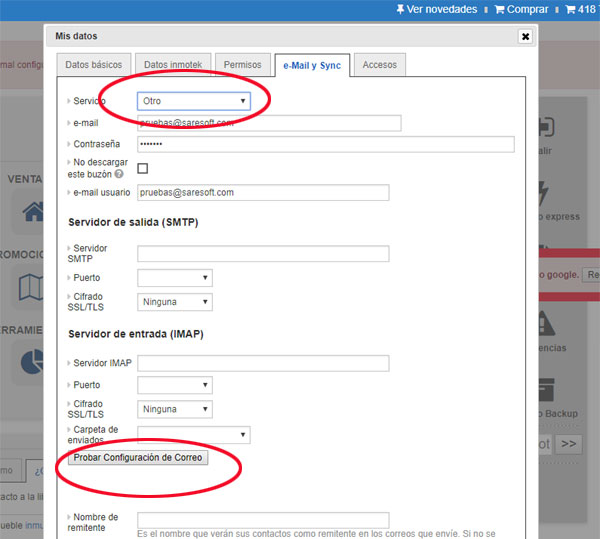Viewport: 600px width, 539px height.
Task: Expand the Carpeta de enviados dropdown
Action: click(x=194, y=435)
